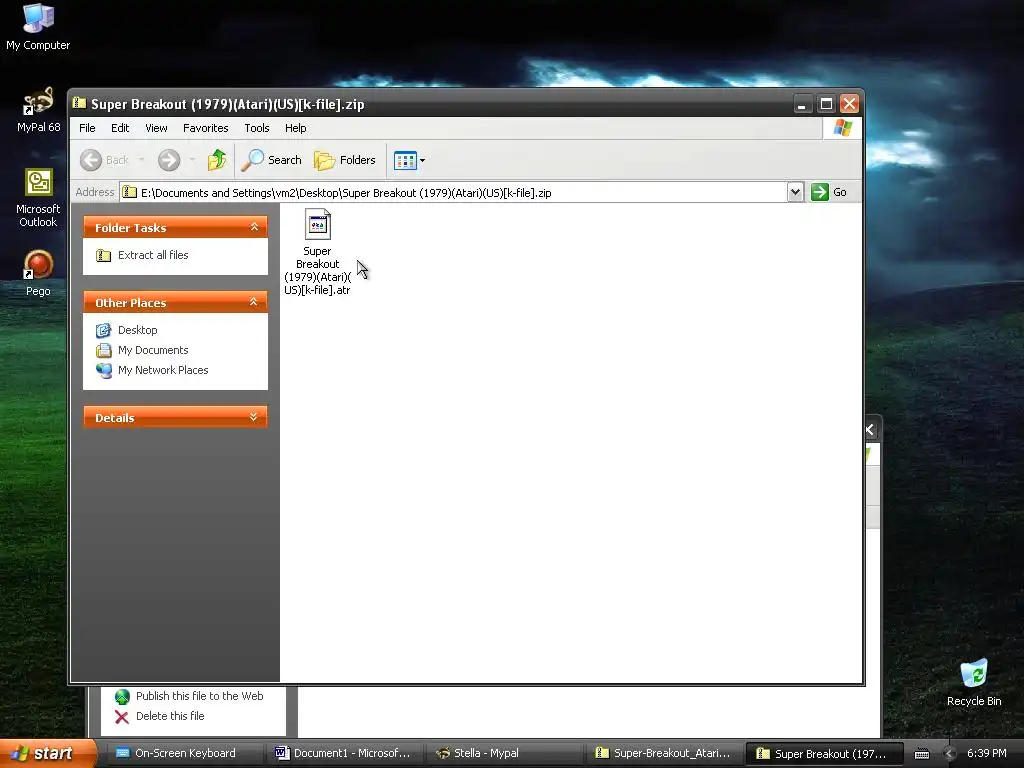Image resolution: width=1024 pixels, height=768 pixels.
Task: Open the Views dropdown arrow
Action: [423, 160]
